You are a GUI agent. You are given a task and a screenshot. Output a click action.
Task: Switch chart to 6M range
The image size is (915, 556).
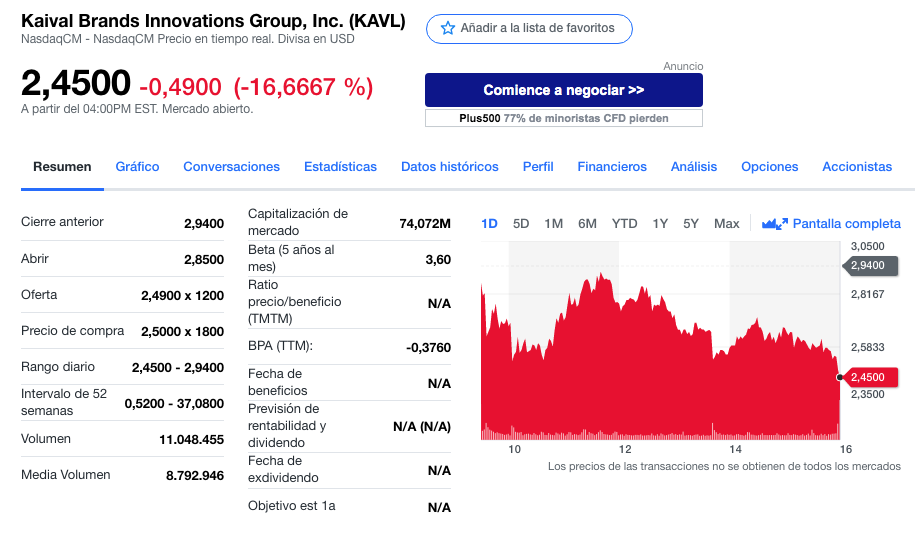pos(587,223)
